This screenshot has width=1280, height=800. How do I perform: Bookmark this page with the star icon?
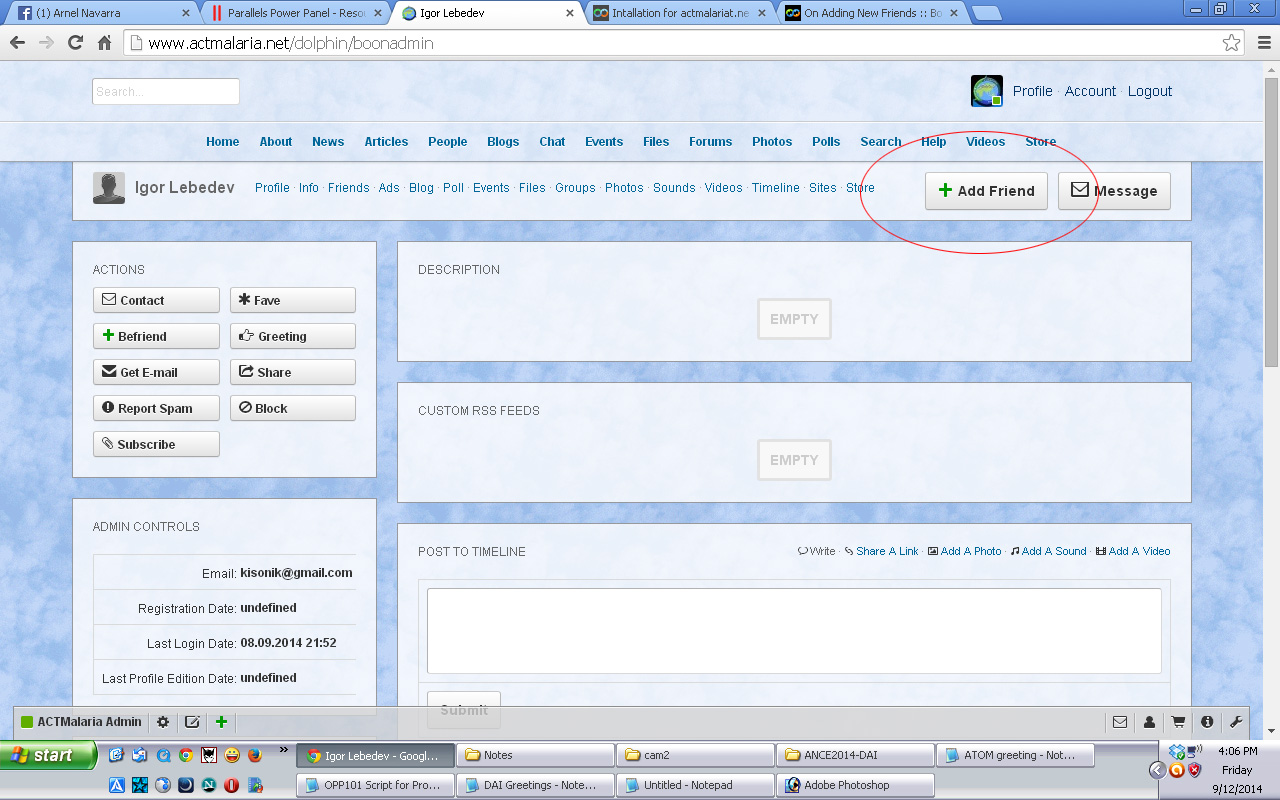tap(1231, 43)
